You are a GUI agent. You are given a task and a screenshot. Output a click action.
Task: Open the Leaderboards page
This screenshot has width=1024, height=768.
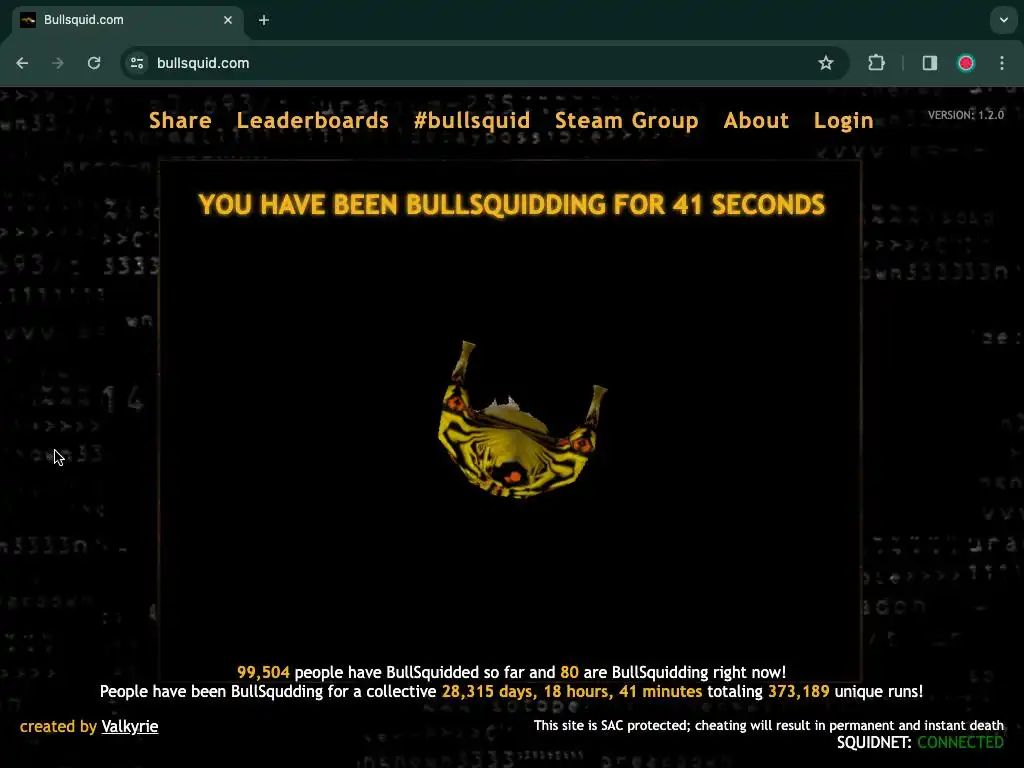click(x=313, y=121)
